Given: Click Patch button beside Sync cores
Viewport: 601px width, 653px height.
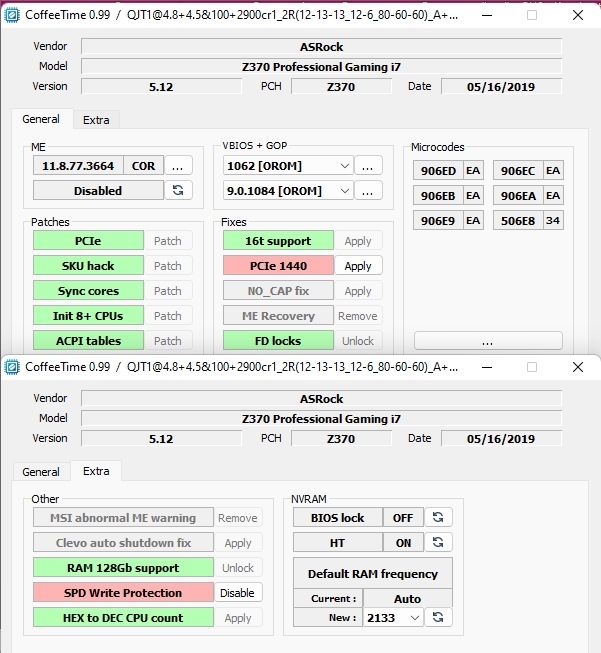Looking at the screenshot, I should click(168, 291).
